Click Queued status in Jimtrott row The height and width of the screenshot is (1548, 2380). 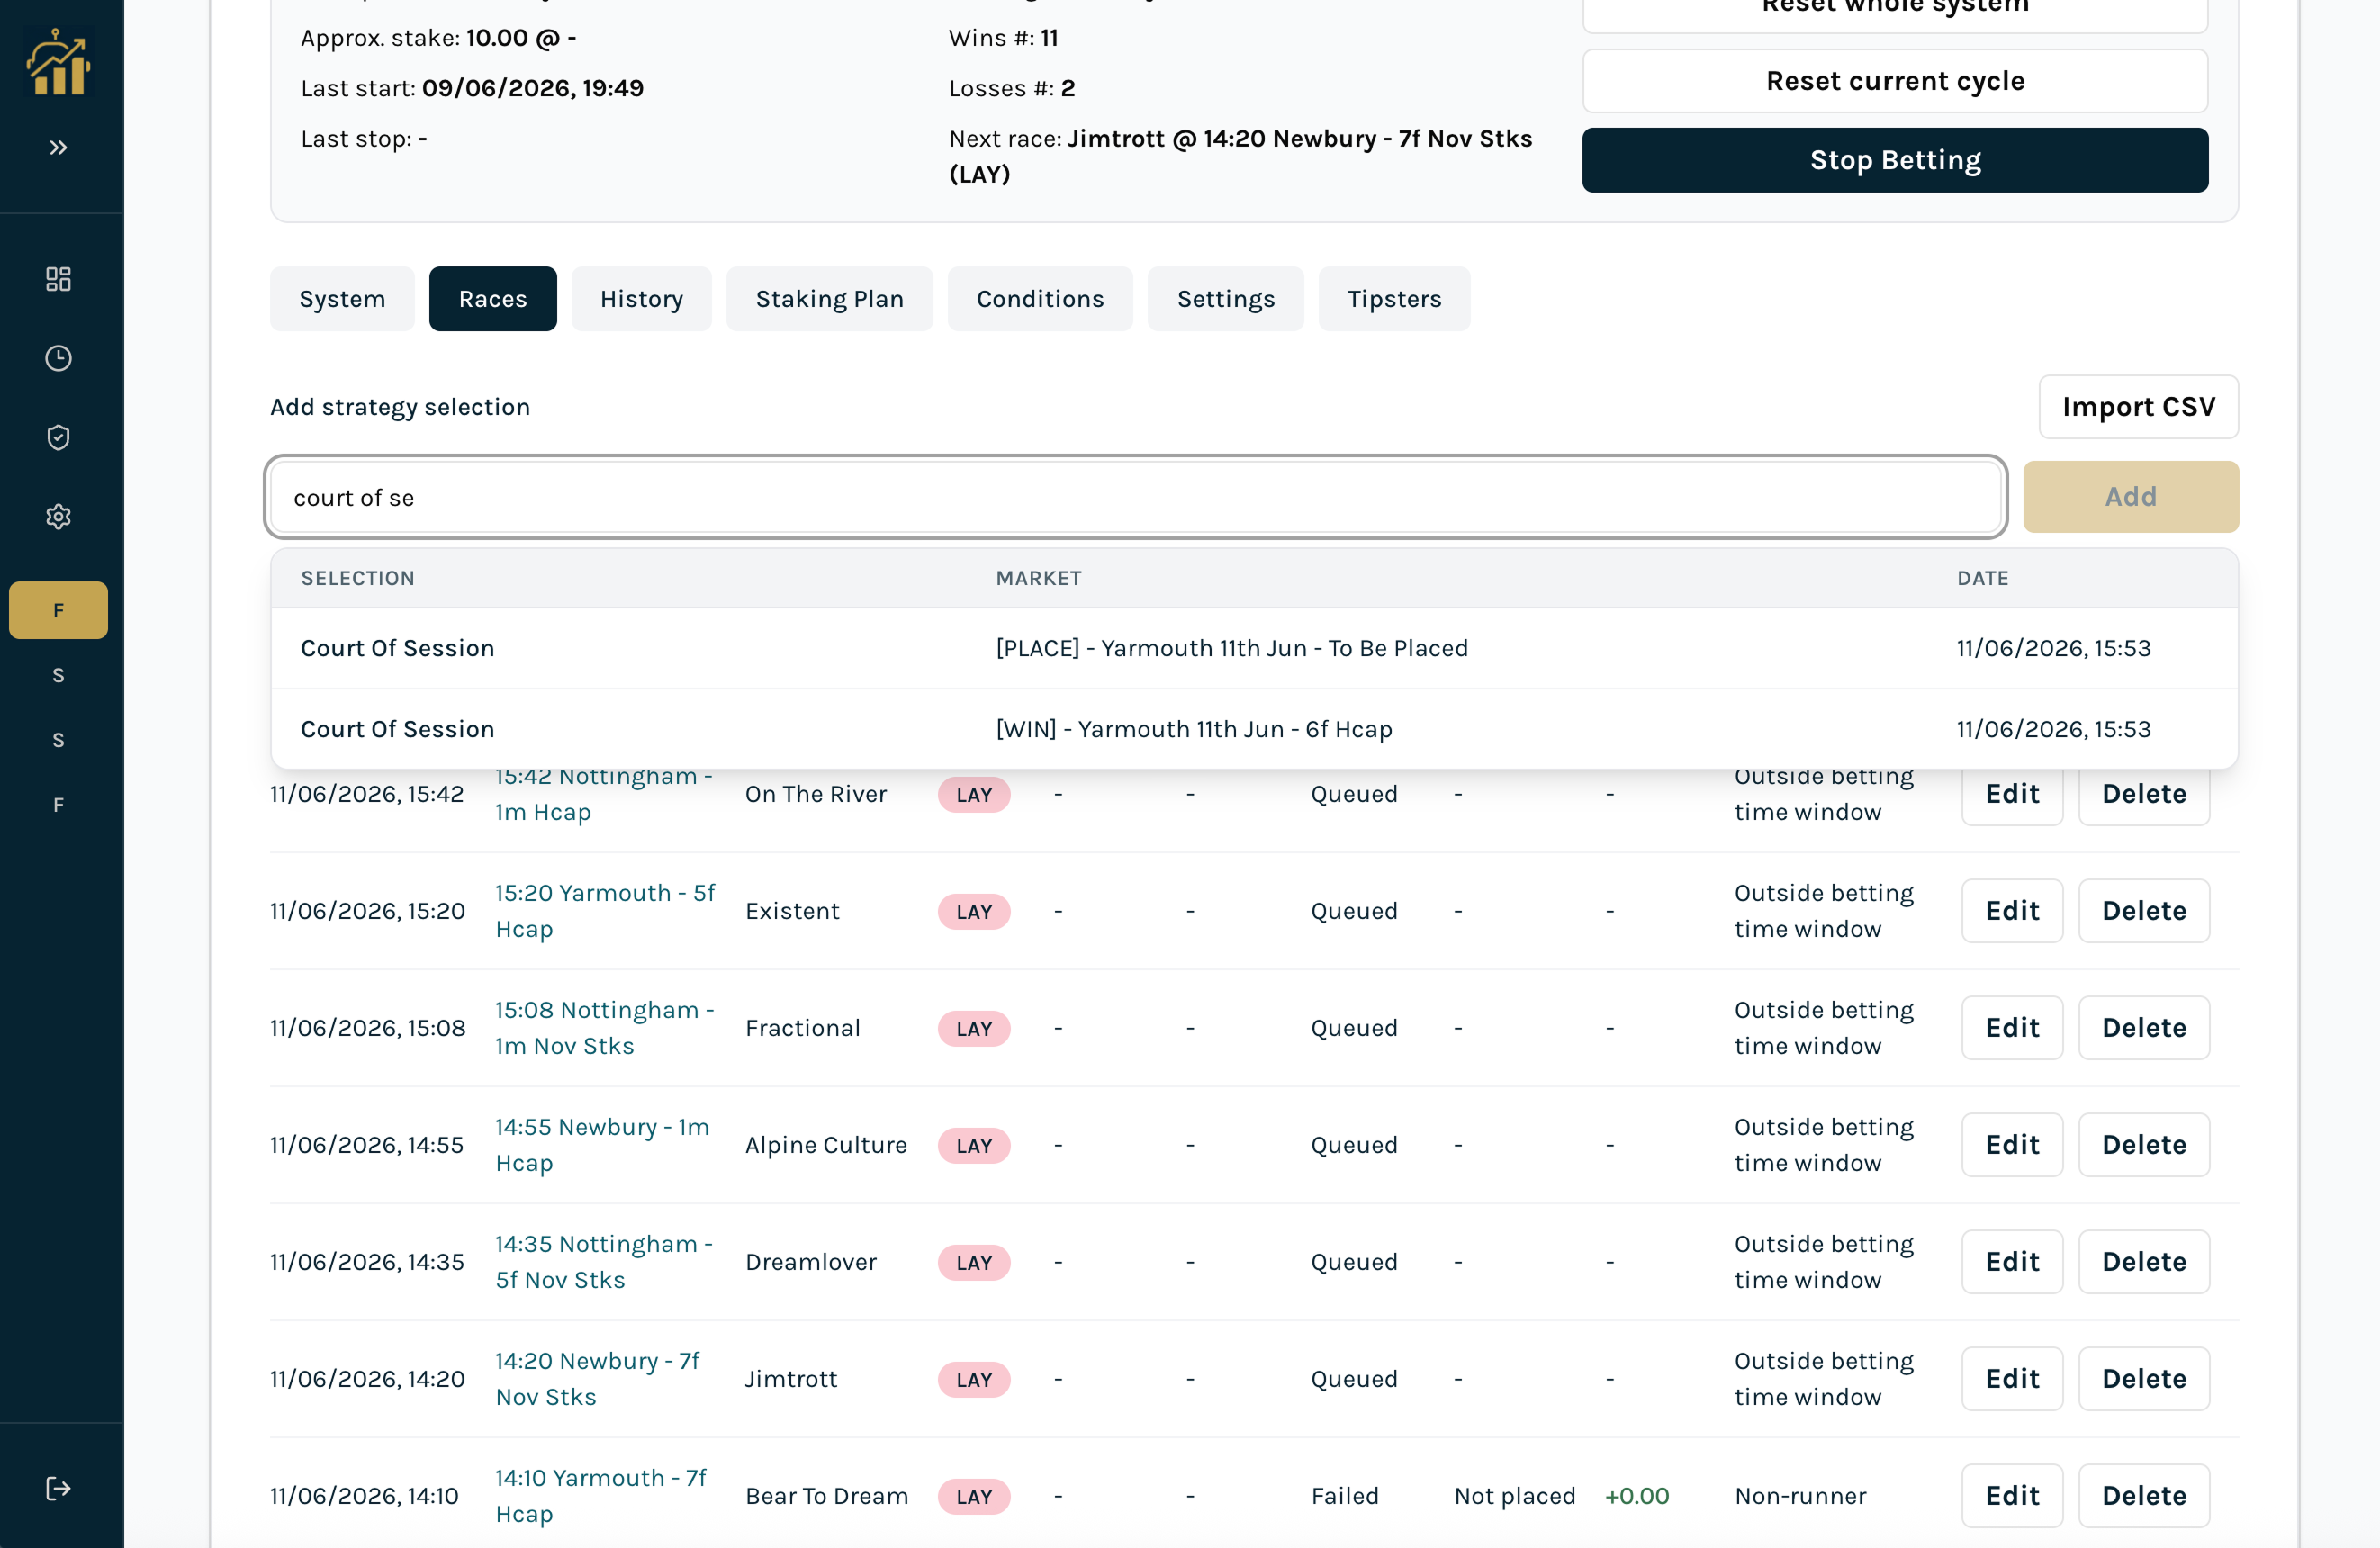pyautogui.click(x=1354, y=1379)
